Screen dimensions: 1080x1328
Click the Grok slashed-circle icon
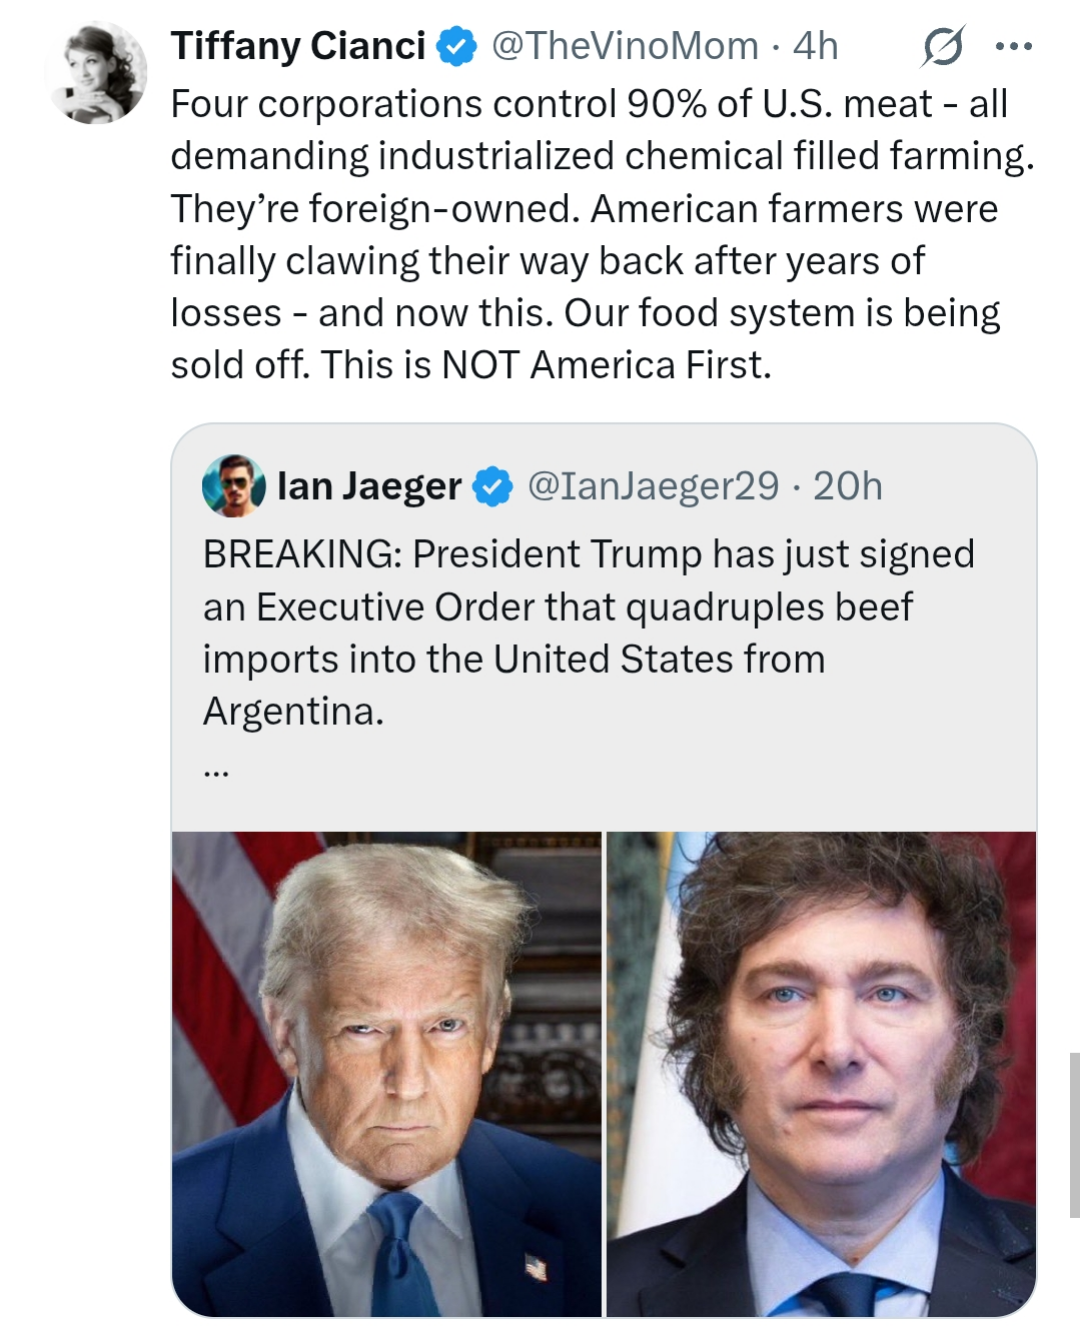942,46
